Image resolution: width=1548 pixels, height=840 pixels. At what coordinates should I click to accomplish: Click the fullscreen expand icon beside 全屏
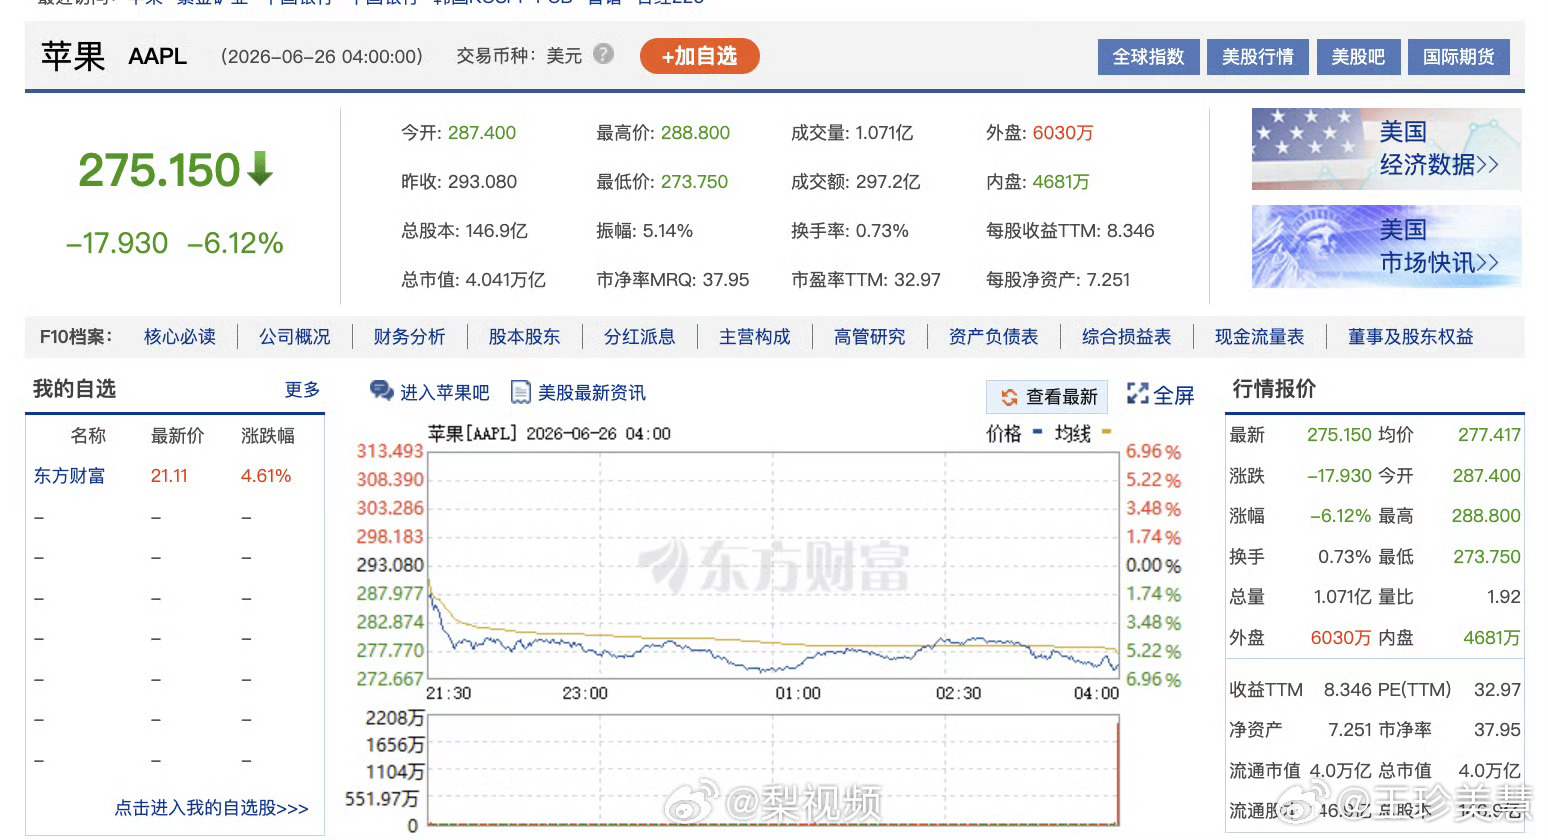click(1137, 394)
